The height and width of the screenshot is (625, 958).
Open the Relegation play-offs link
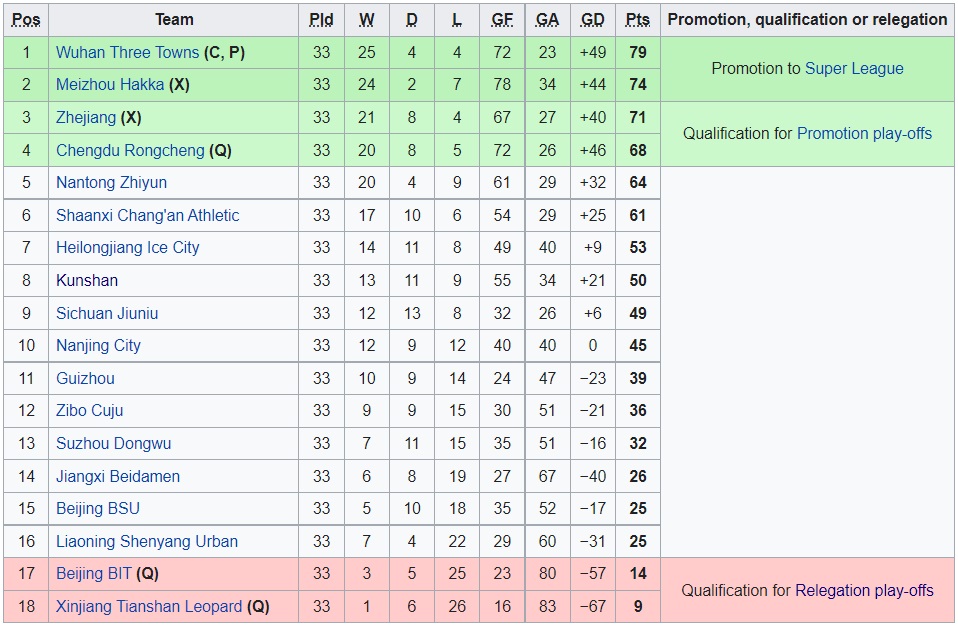point(864,590)
